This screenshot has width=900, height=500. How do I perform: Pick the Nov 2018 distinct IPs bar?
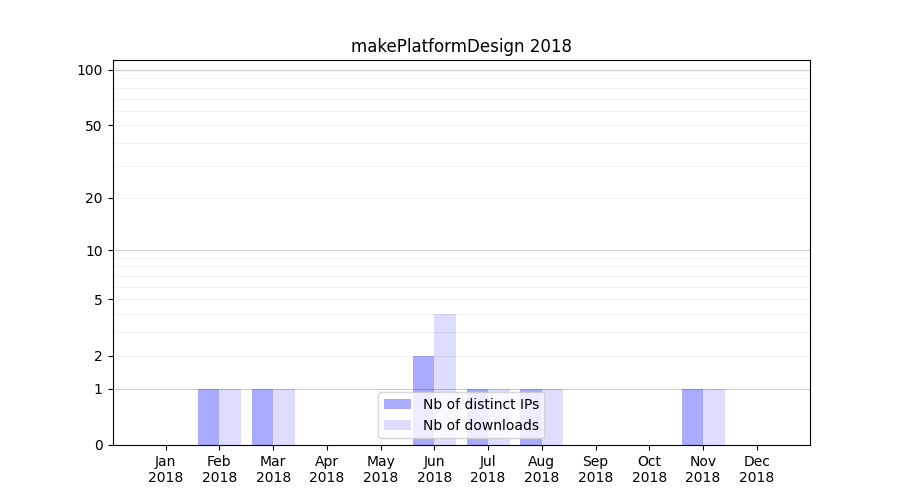[x=692, y=417]
